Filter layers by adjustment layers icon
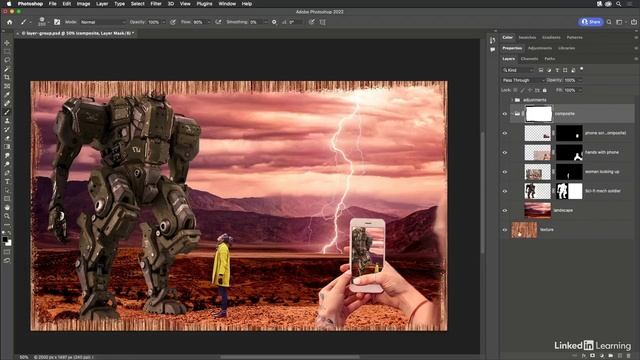The height and width of the screenshot is (360, 640). [549, 70]
